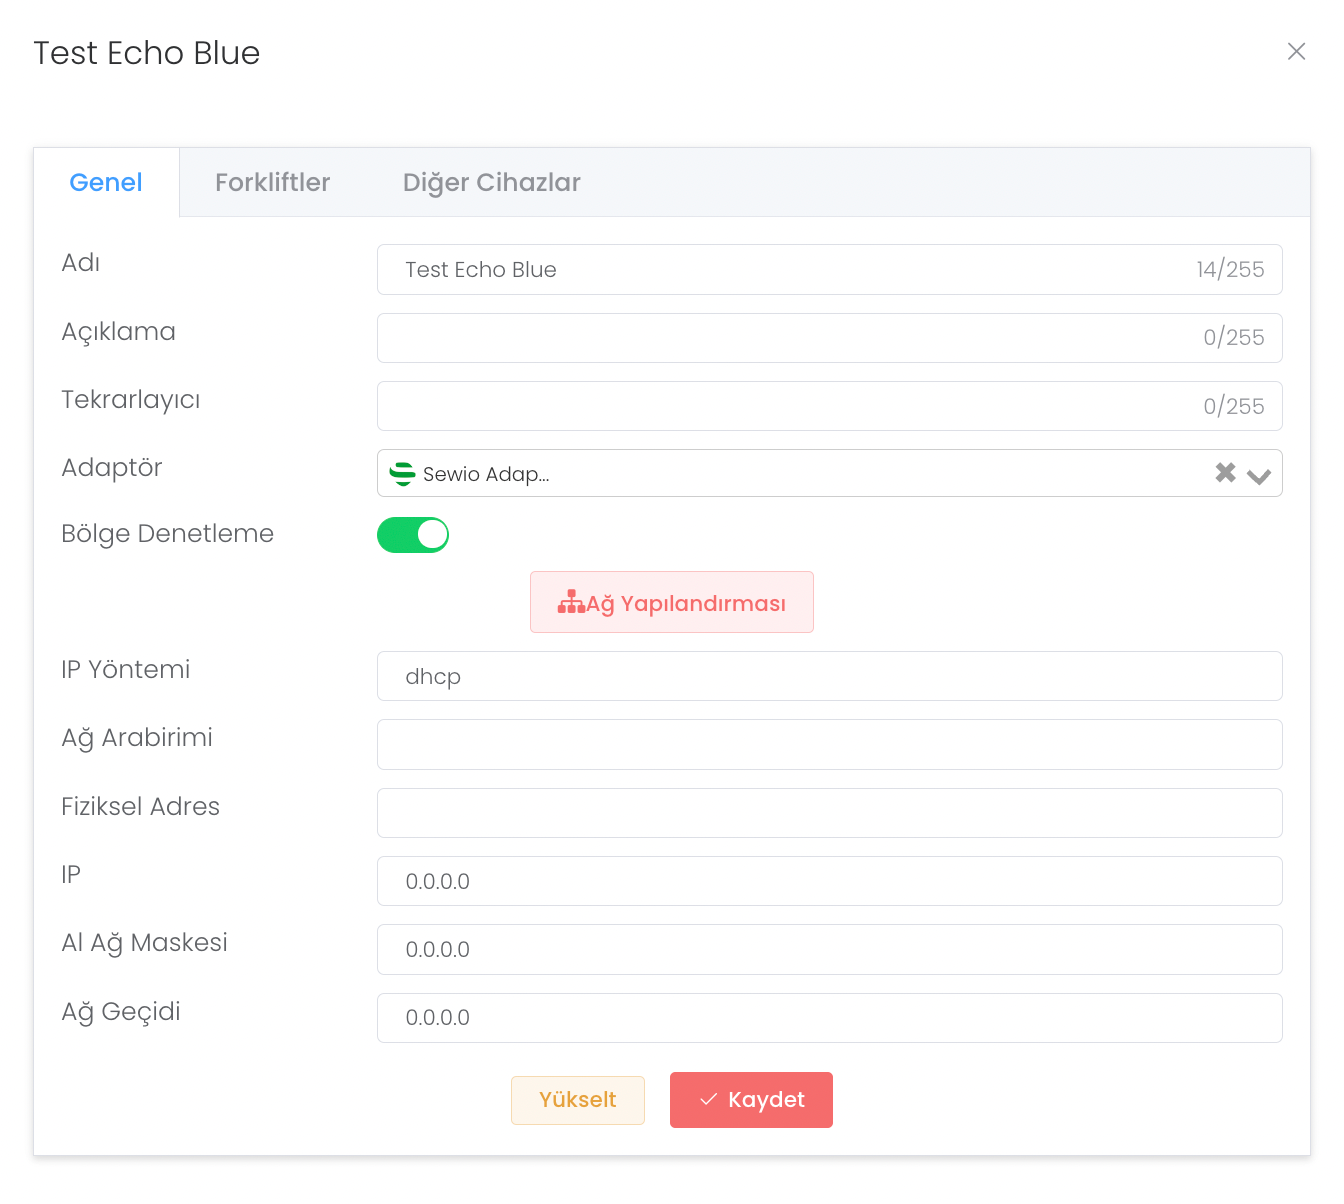Click the Al Ağ Maskesi field
Screen dimensions: 1344x1204
pyautogui.click(x=829, y=949)
